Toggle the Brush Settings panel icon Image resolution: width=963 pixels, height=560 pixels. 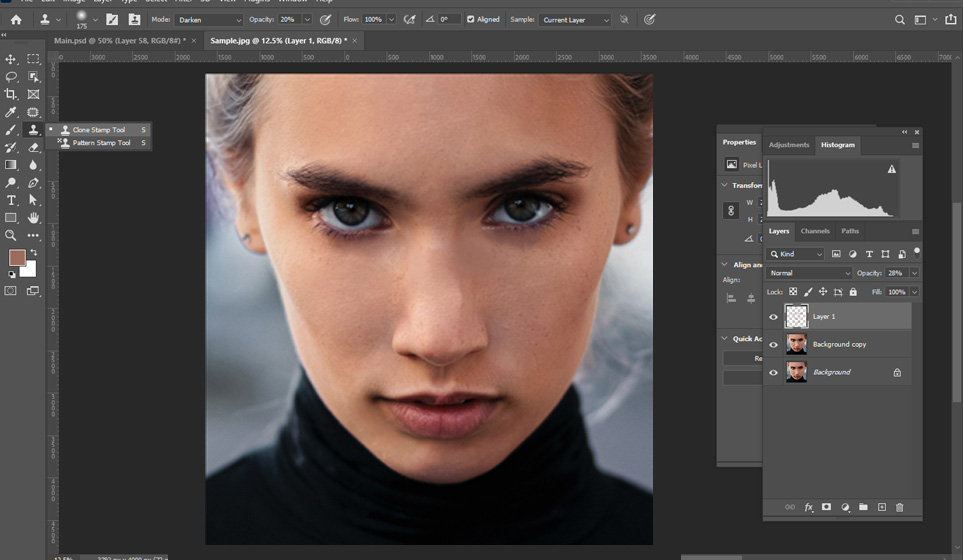[x=112, y=20]
